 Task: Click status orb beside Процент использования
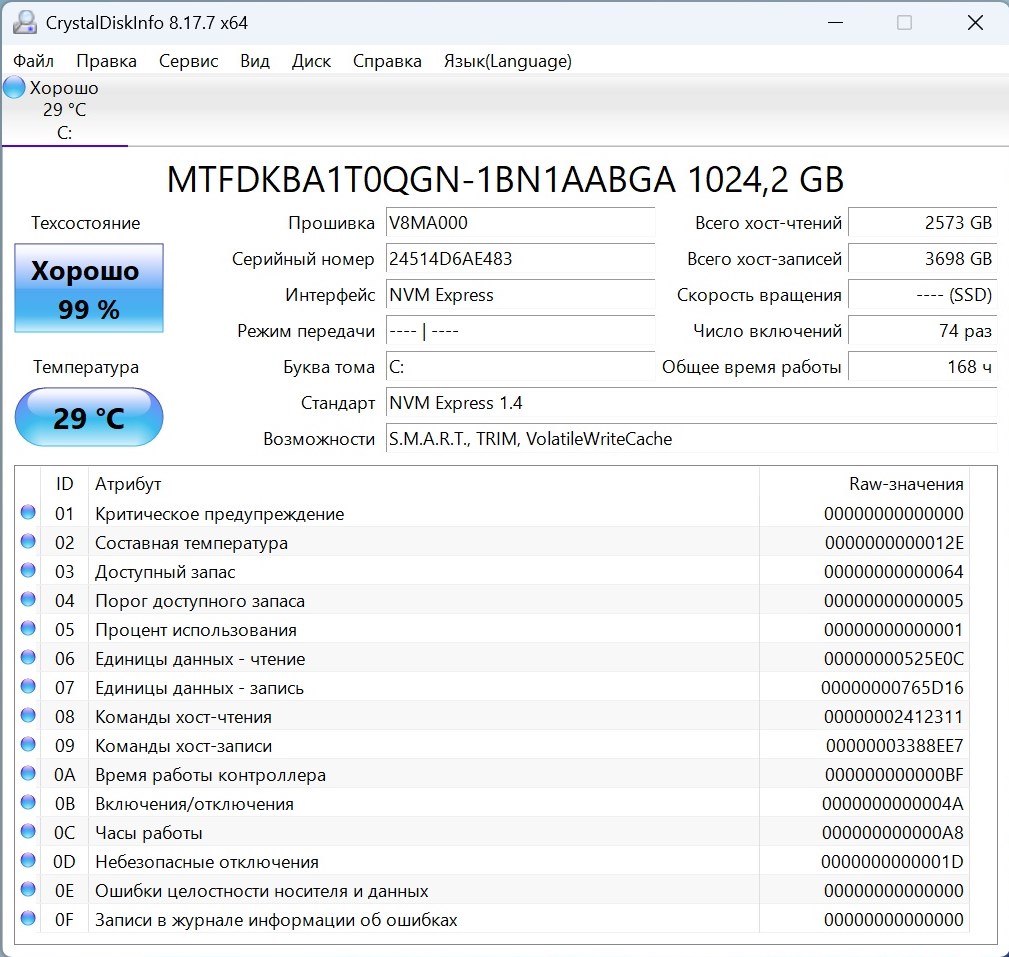pyautogui.click(x=28, y=630)
